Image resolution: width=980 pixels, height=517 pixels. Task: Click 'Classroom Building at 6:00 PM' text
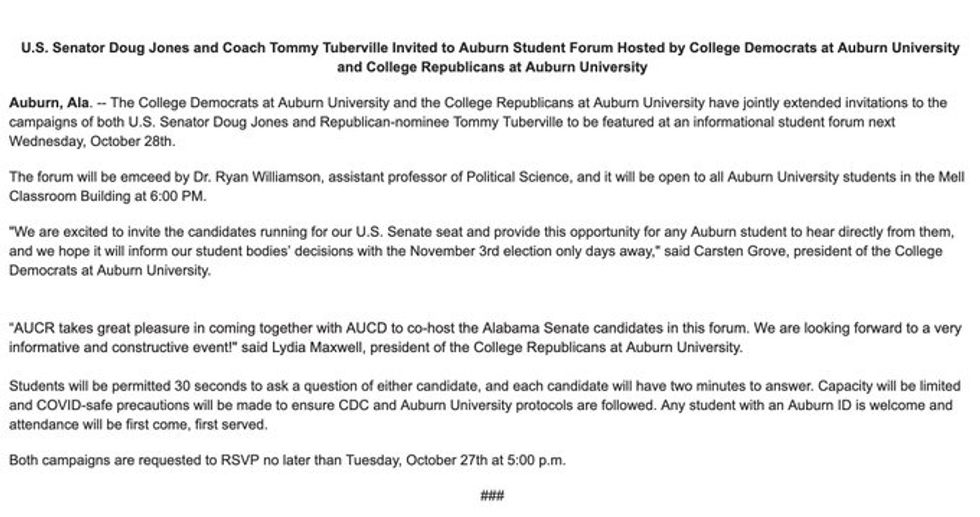tap(106, 196)
